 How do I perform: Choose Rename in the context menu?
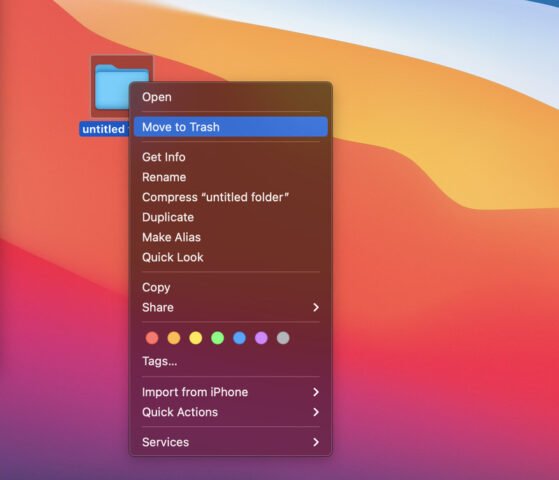(x=231, y=177)
